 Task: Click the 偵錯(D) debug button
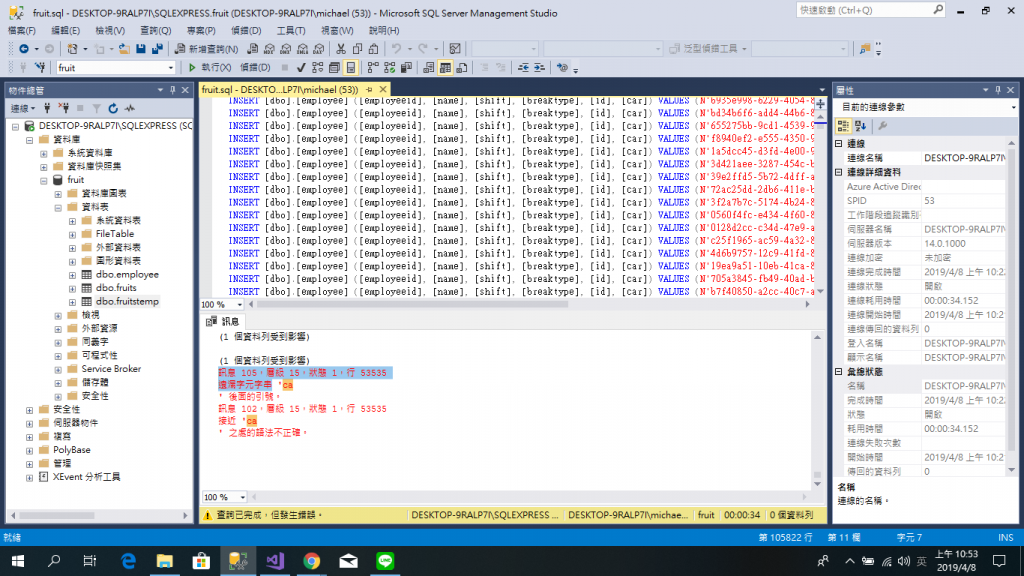255,67
